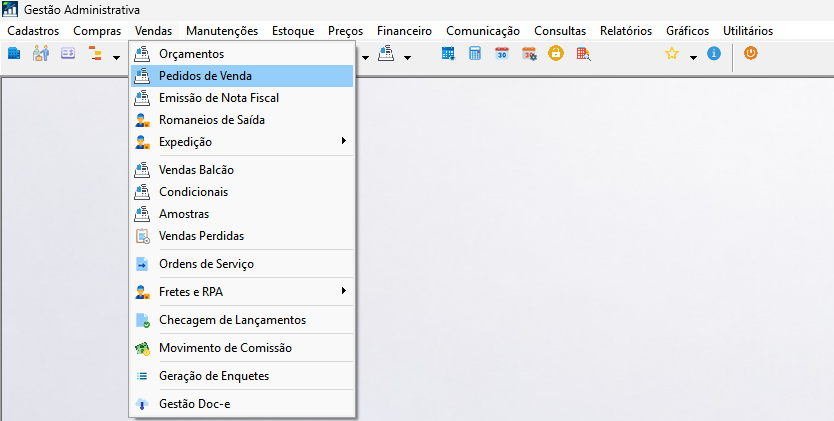The image size is (834, 421).
Task: Click the blue building icon in toolbar
Action: click(x=14, y=54)
